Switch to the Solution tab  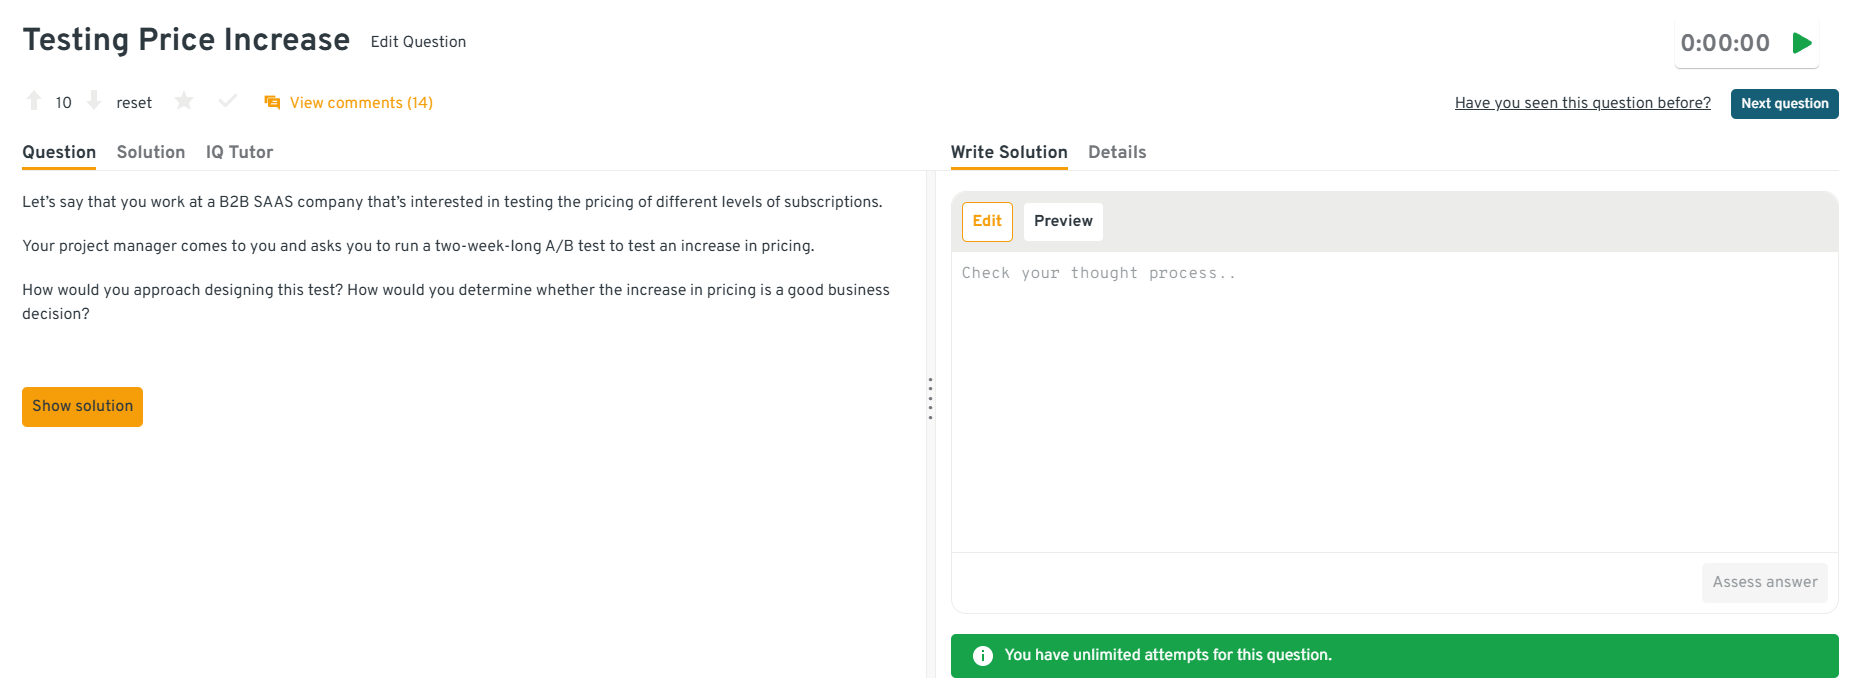tap(151, 152)
